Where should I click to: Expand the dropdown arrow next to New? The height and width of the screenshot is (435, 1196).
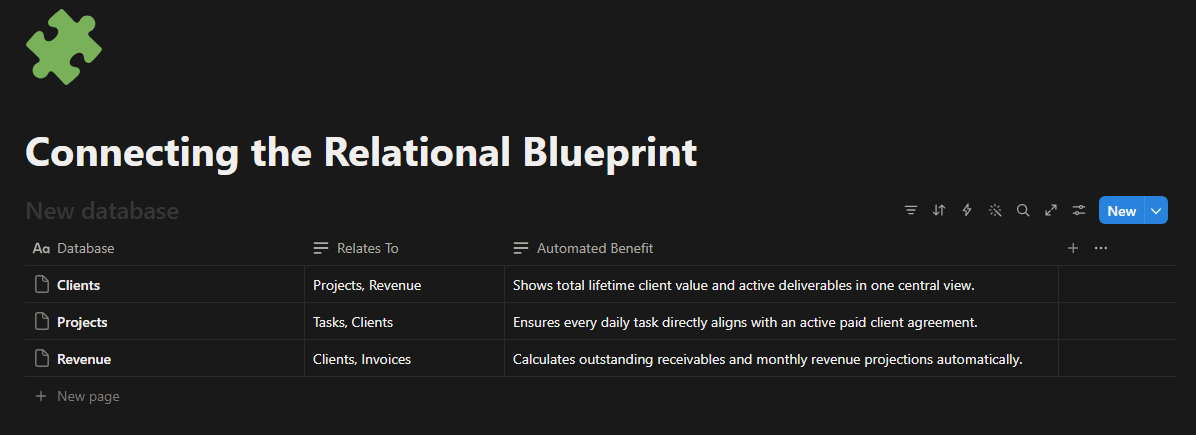(x=1156, y=211)
